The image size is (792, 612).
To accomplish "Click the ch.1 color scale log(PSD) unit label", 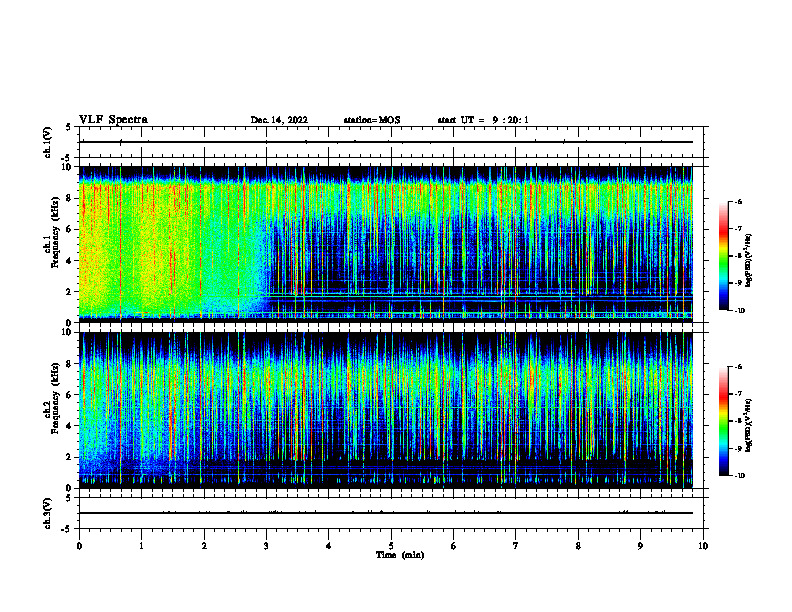I will pyautogui.click(x=749, y=260).
